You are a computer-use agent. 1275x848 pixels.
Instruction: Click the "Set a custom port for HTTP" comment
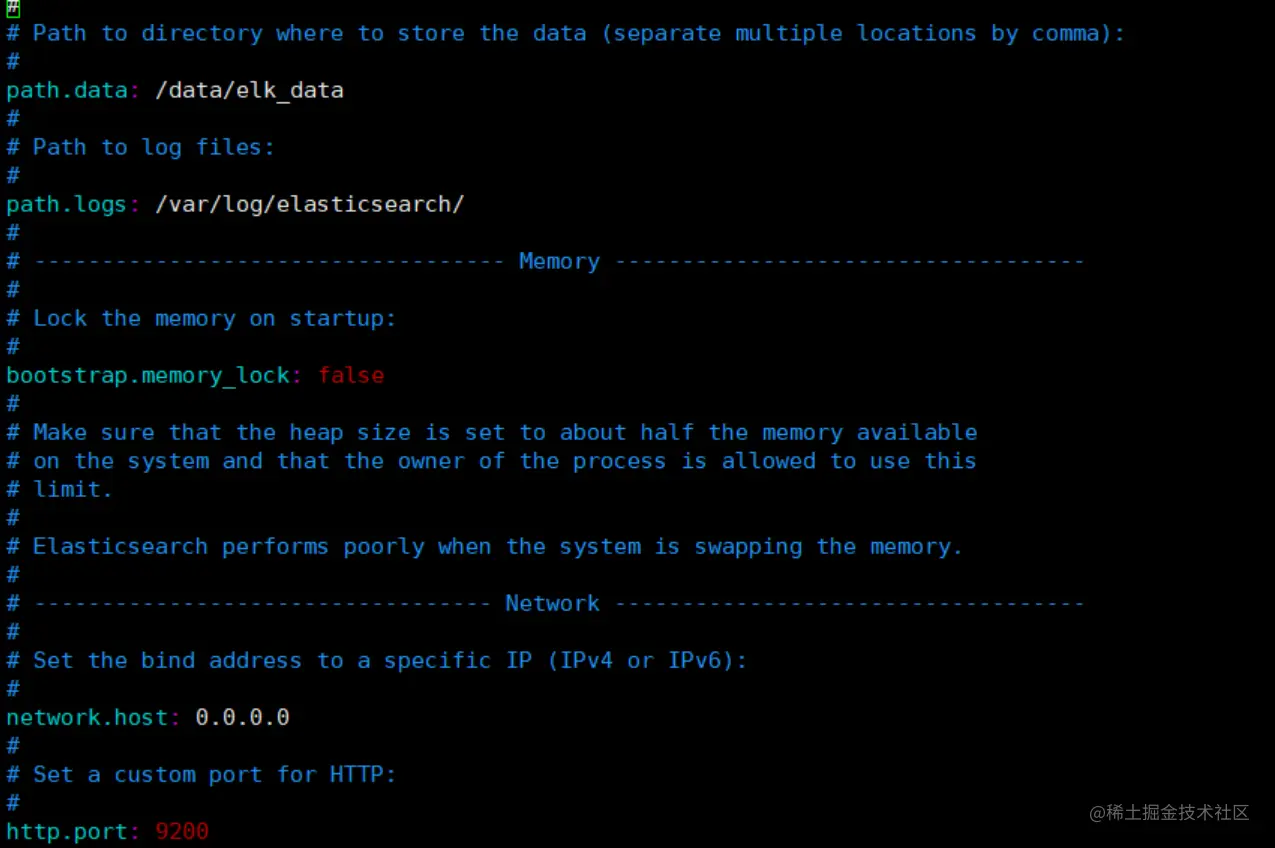click(x=214, y=775)
